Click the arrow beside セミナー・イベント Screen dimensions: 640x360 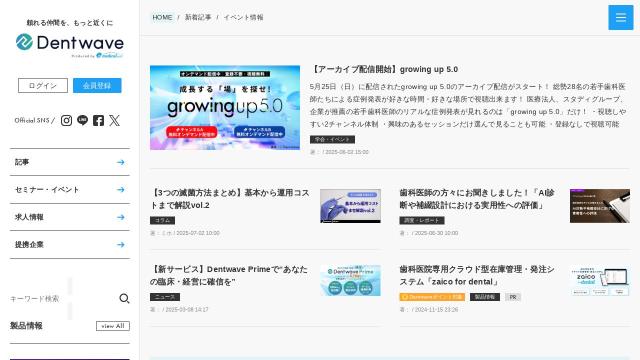[x=120, y=190]
